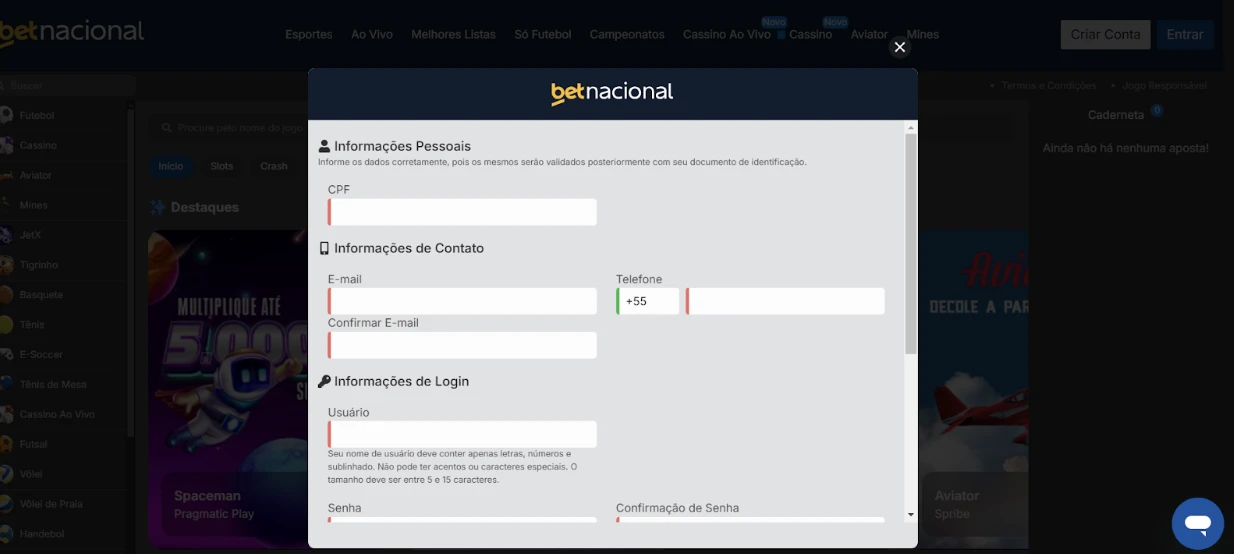Open the Jogo Responsável link
The height and width of the screenshot is (554, 1234).
1165,86
